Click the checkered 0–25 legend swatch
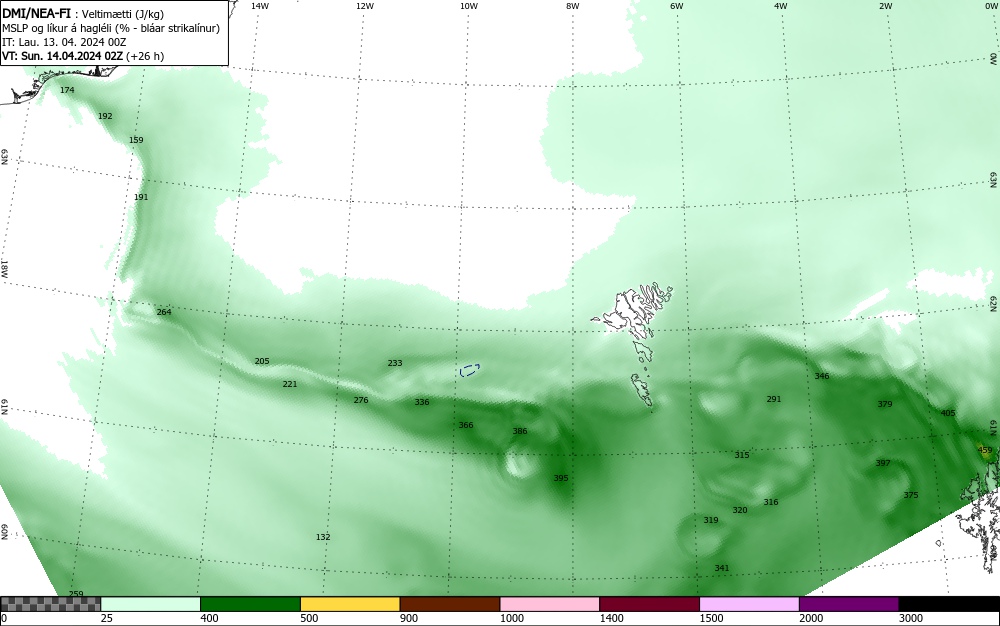1000x626 pixels. 50,604
